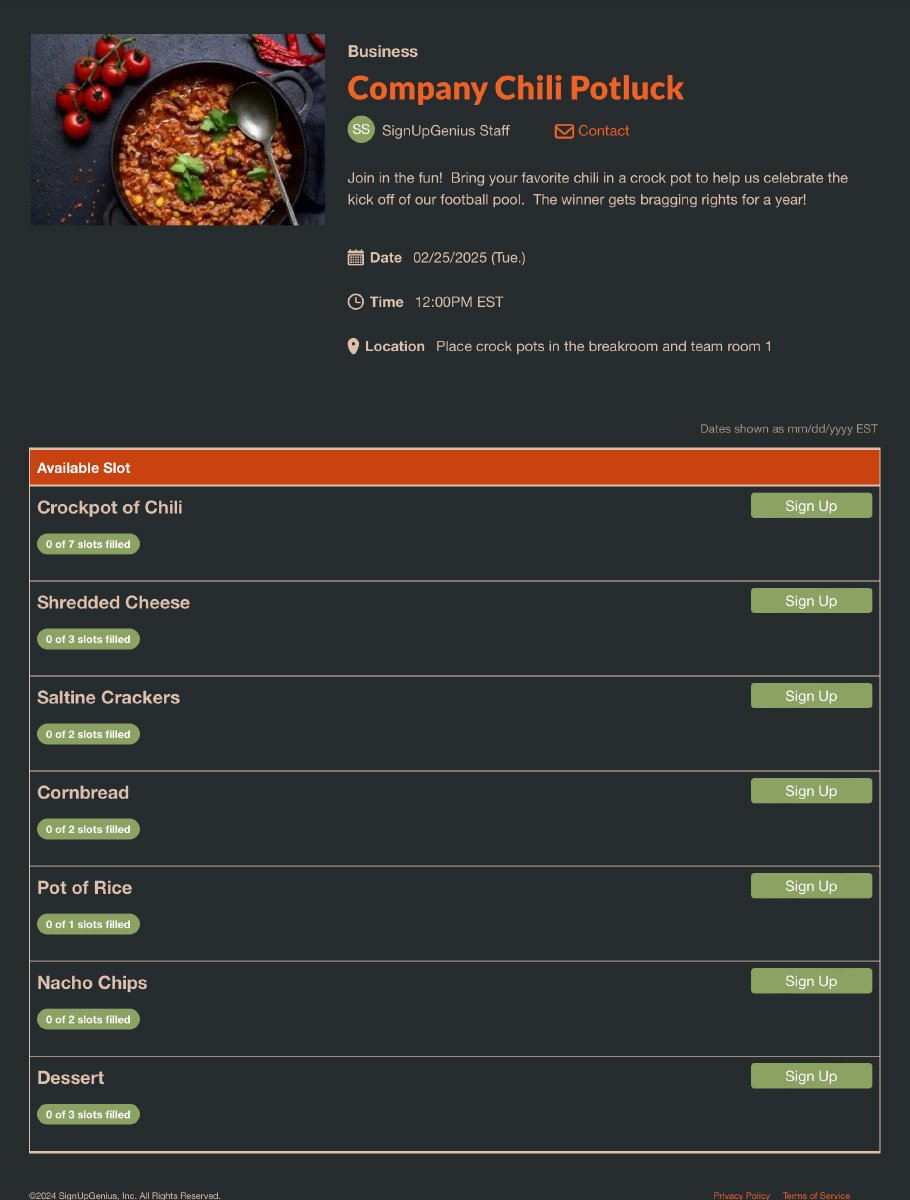Image resolution: width=910 pixels, height=1200 pixels.
Task: Sign up for Shredded Cheese
Action: pyautogui.click(x=811, y=600)
